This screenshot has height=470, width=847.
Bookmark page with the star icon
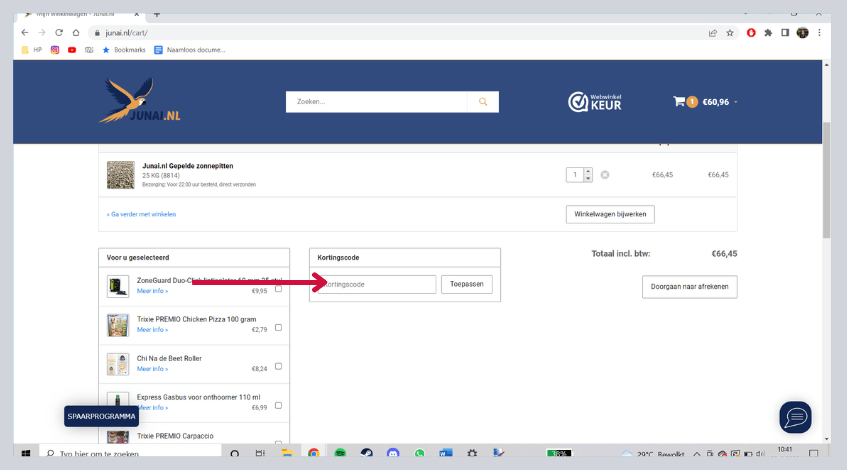click(x=730, y=32)
